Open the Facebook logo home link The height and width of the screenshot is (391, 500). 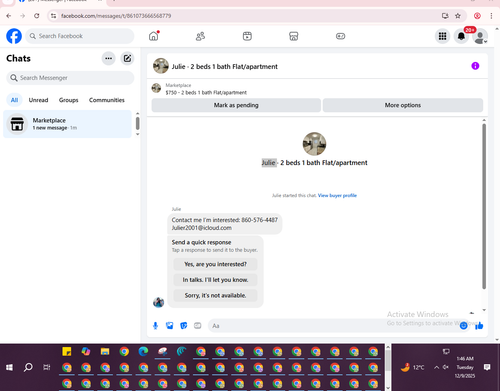14,36
